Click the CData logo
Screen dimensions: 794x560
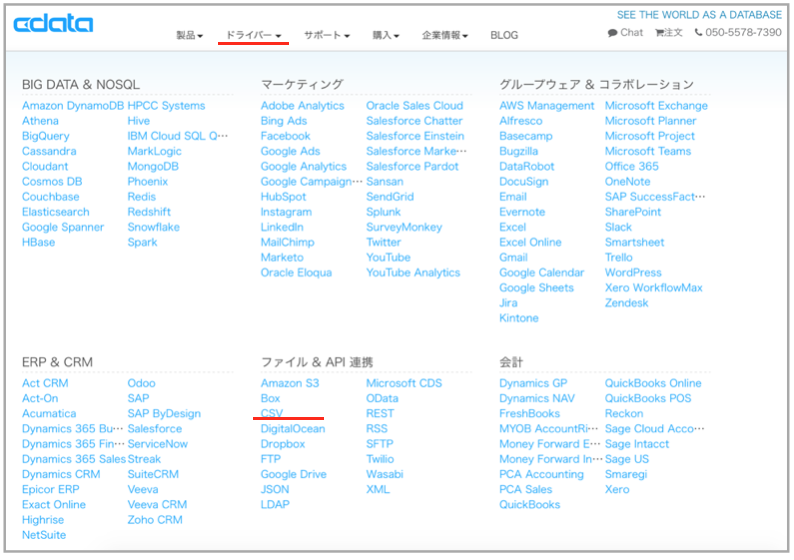point(53,24)
